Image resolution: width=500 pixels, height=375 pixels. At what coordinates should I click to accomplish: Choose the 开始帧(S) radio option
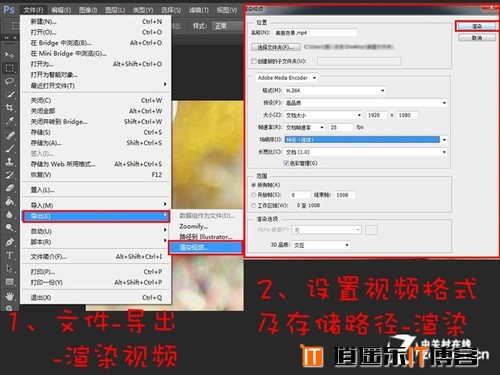point(254,195)
